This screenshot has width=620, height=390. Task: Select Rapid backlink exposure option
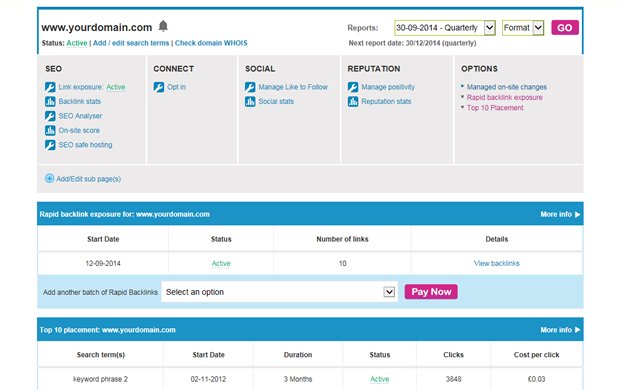click(505, 97)
